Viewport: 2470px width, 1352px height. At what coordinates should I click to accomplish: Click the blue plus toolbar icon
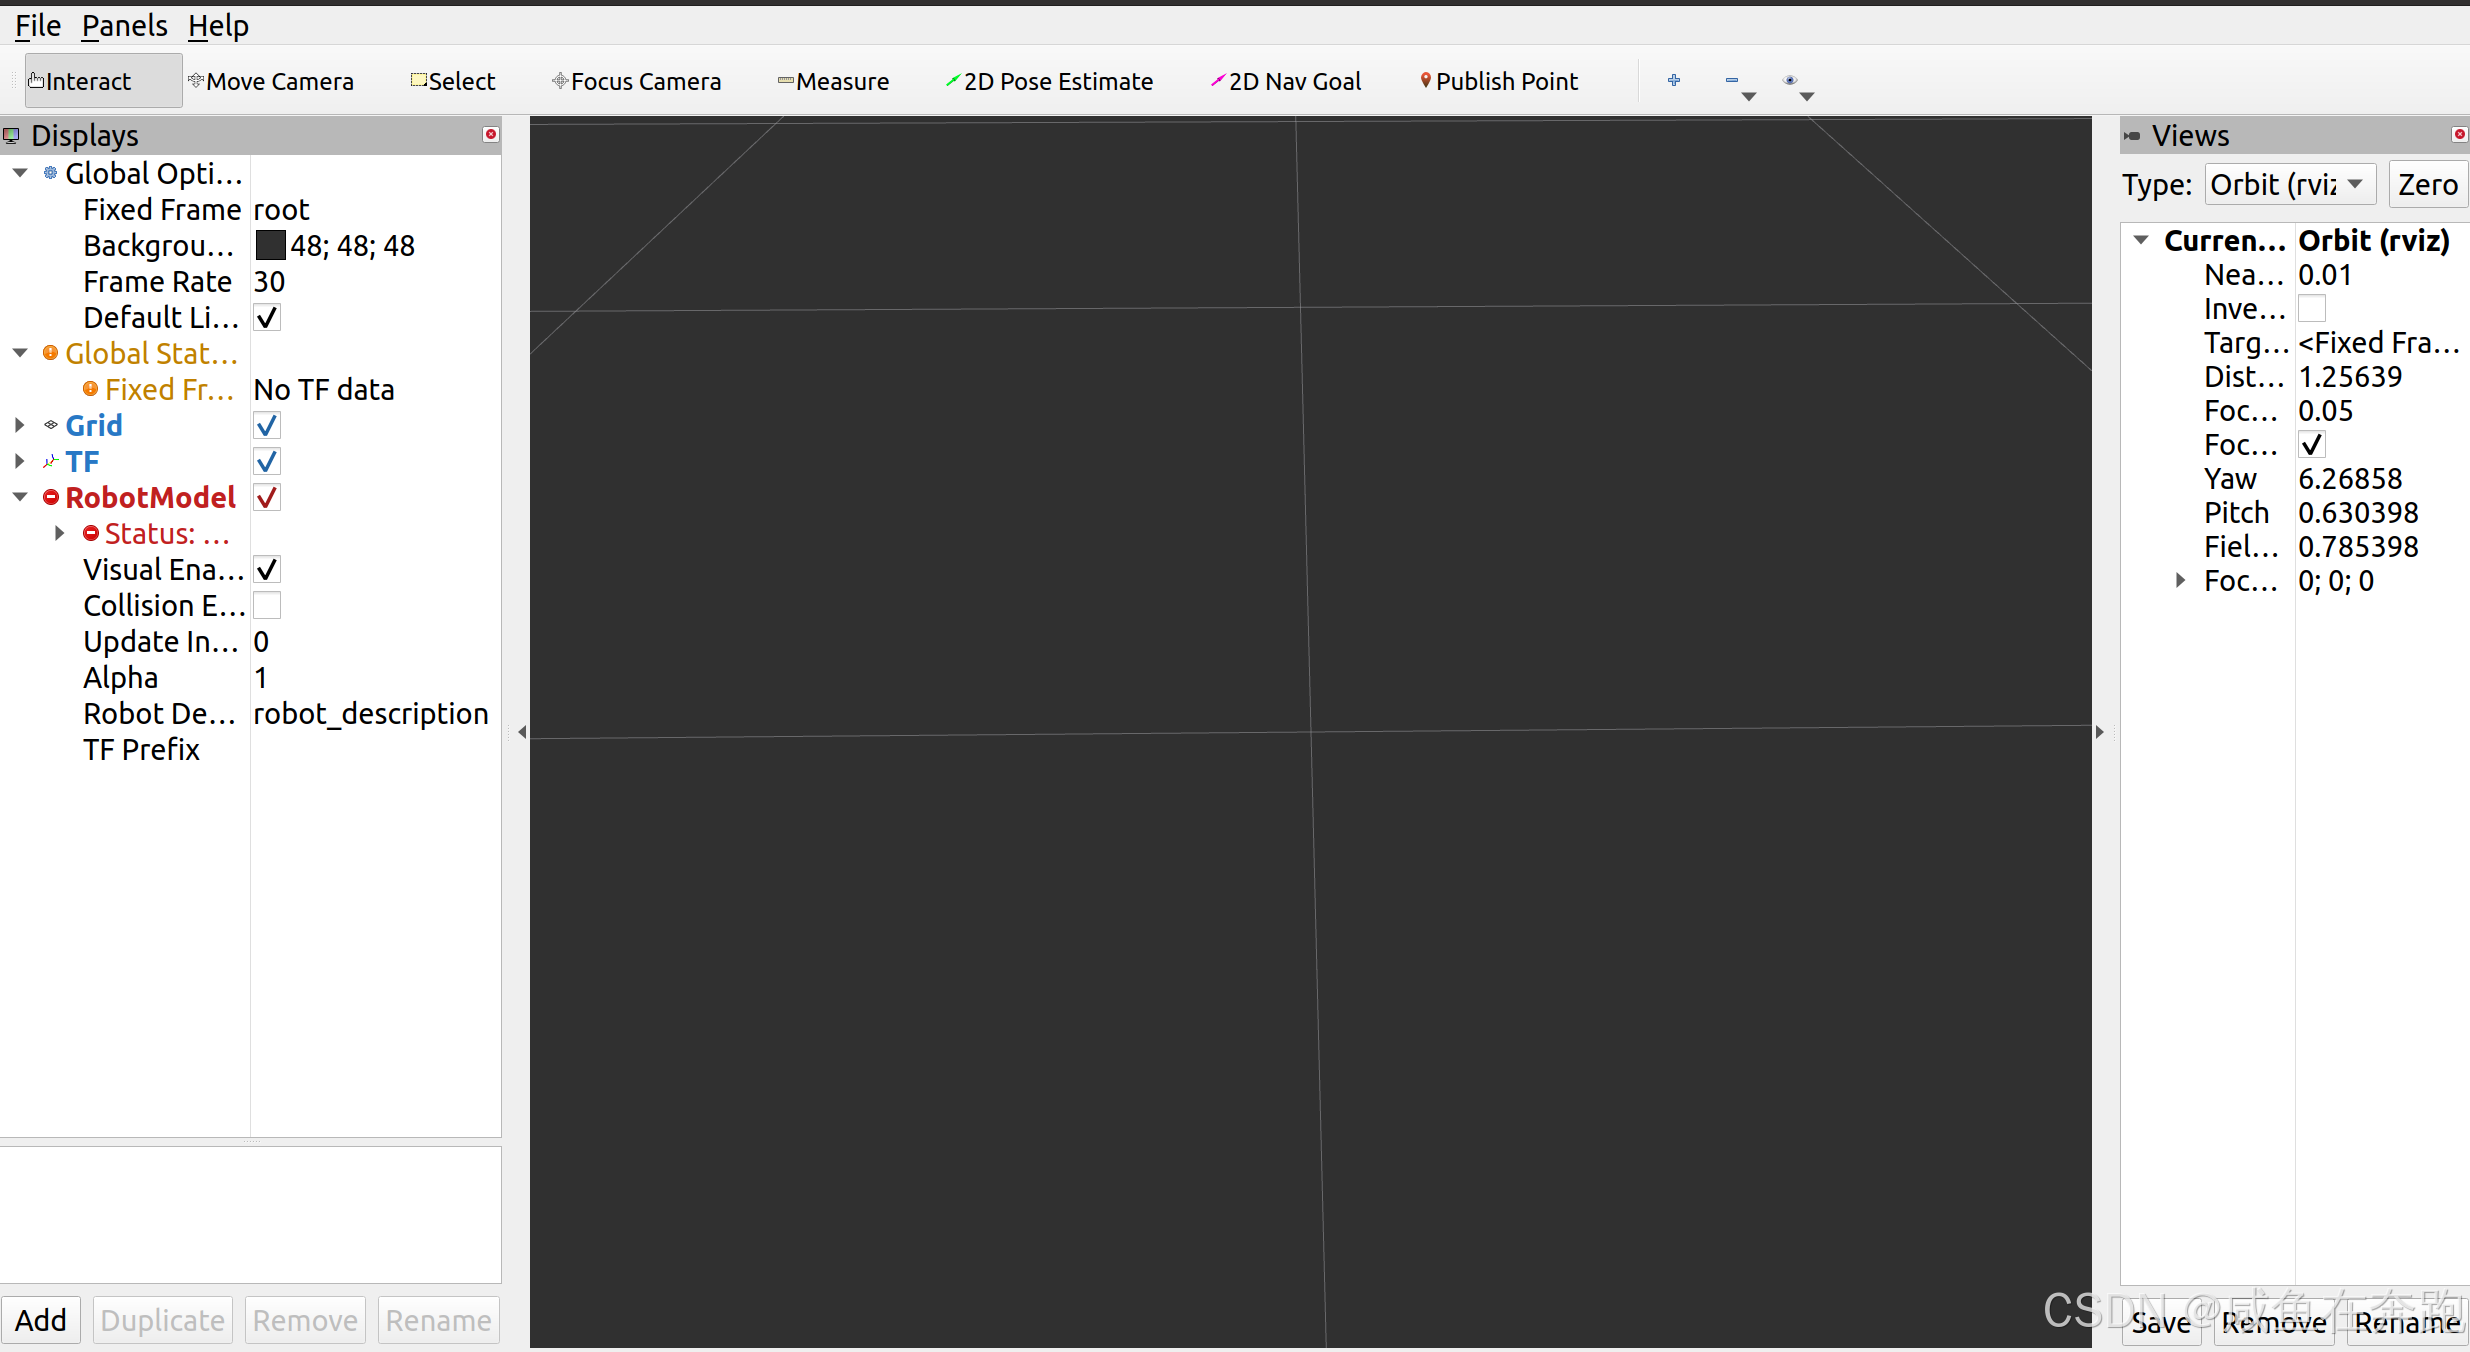1674,80
